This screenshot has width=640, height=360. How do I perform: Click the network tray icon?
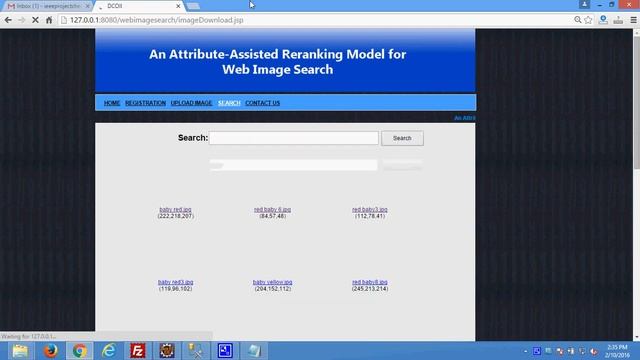(582, 351)
